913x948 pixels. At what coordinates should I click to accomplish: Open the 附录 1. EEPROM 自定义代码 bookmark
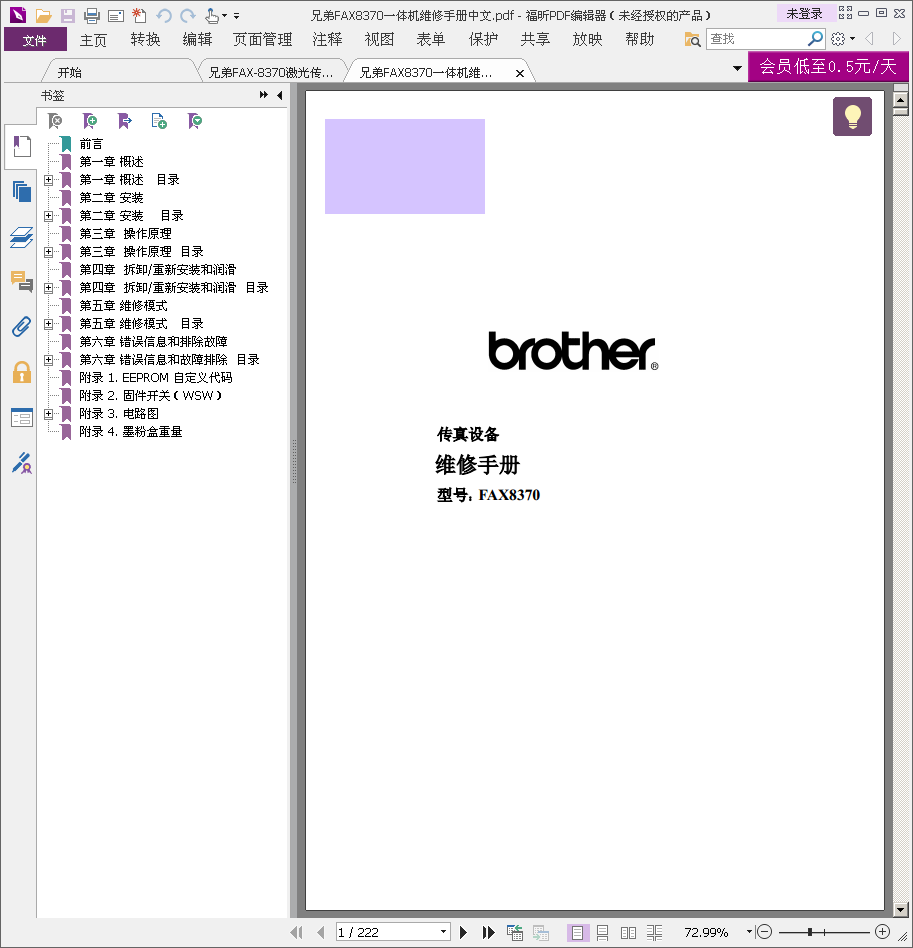point(156,377)
